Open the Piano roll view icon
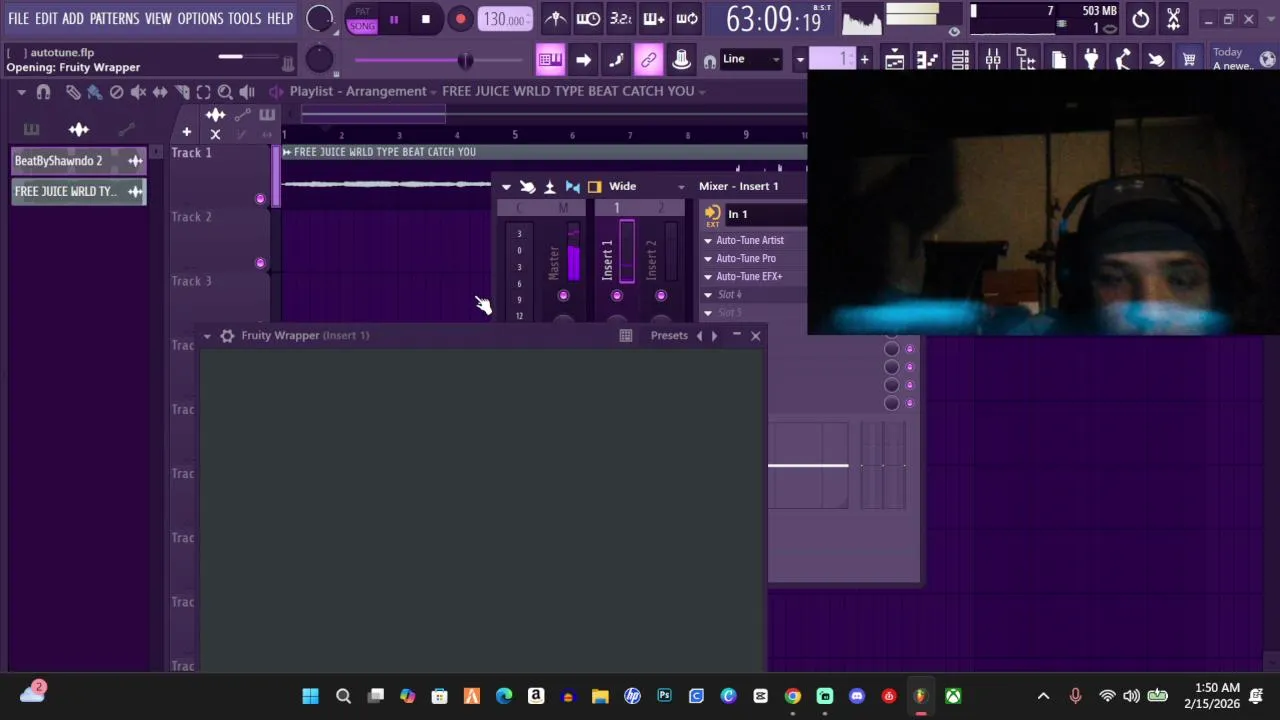 coord(927,60)
